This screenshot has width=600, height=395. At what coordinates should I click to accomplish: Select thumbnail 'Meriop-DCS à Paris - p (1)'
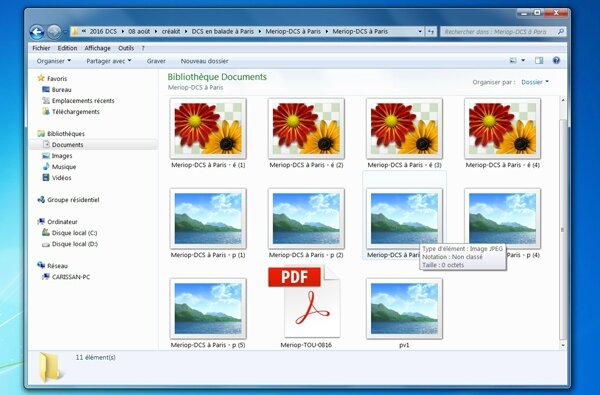[x=208, y=219]
